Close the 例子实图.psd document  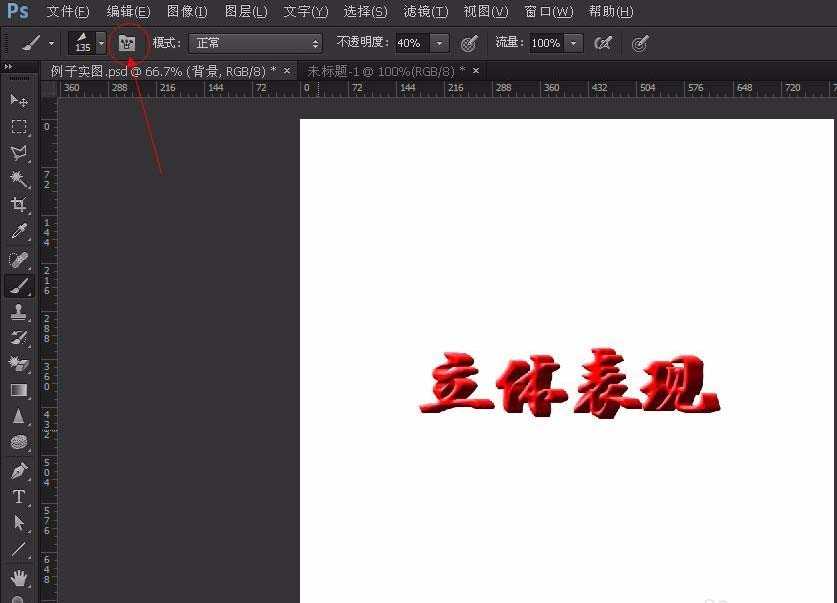(x=286, y=70)
